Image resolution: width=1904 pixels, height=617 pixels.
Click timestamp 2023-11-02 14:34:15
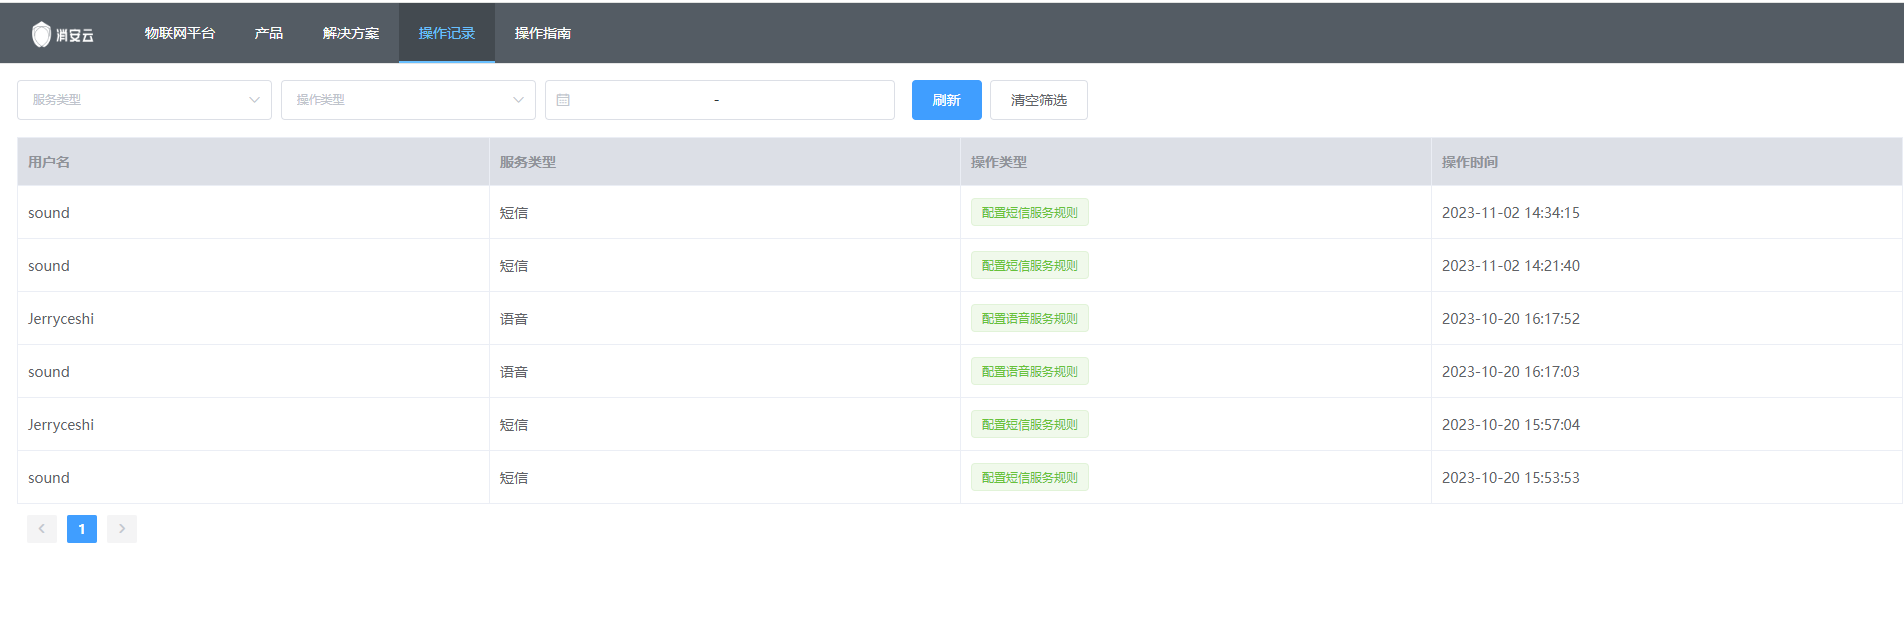[1511, 213]
